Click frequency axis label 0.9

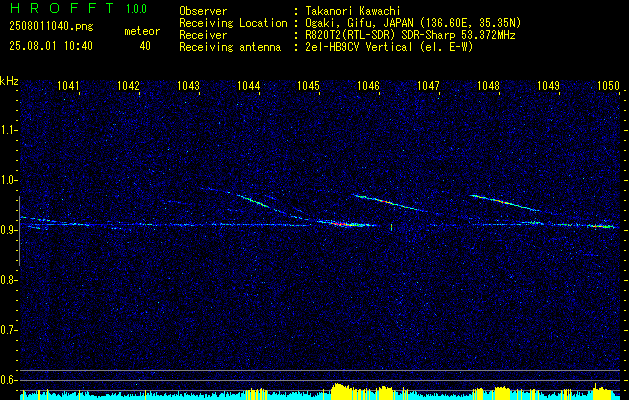click(9, 230)
